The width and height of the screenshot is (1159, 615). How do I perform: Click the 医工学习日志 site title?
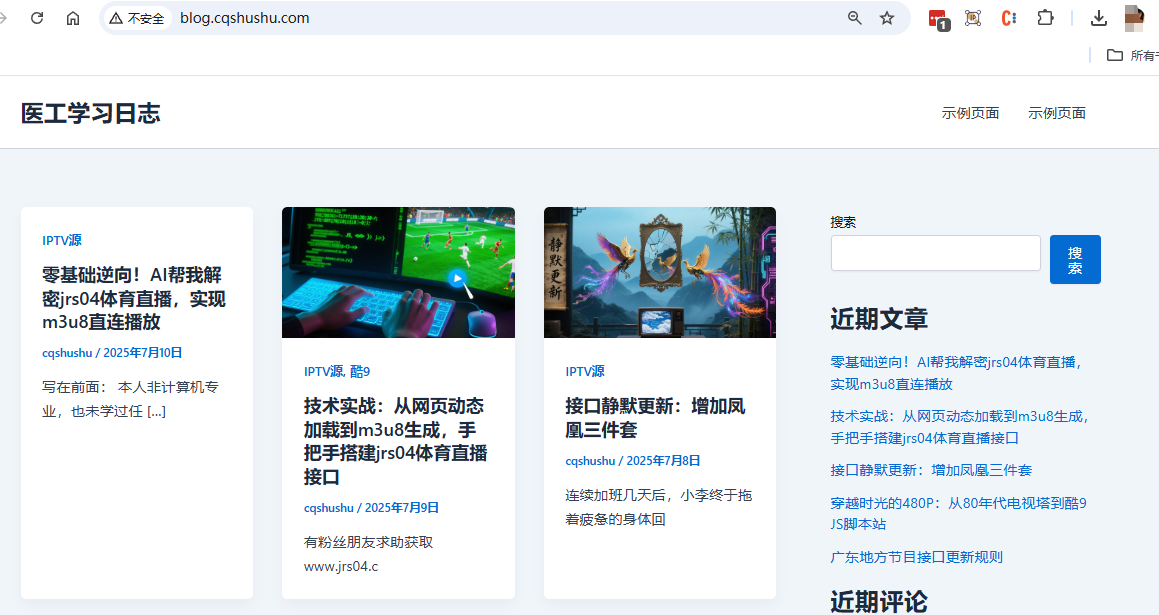[91, 113]
